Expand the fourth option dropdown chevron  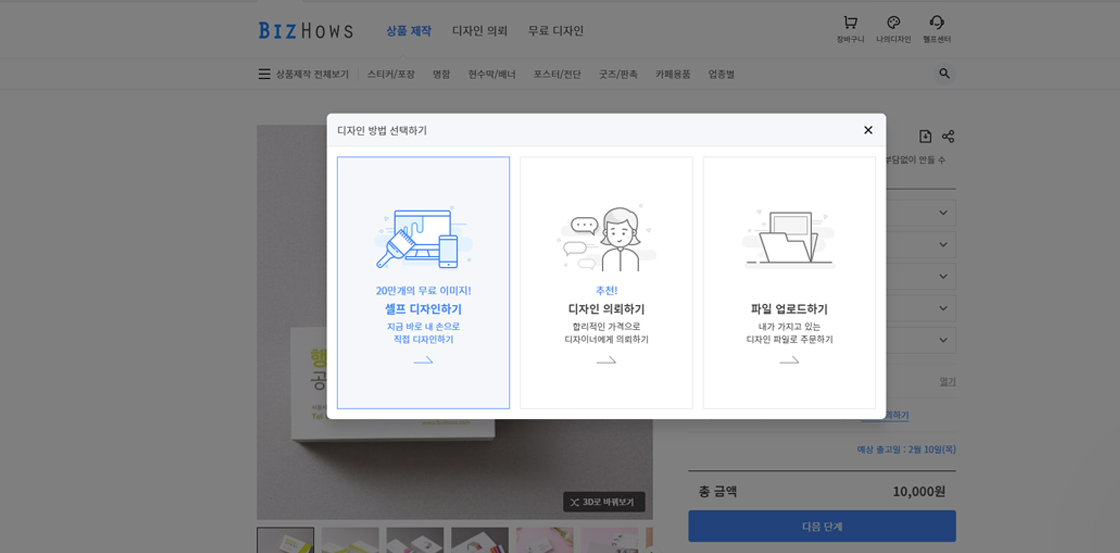pos(943,308)
